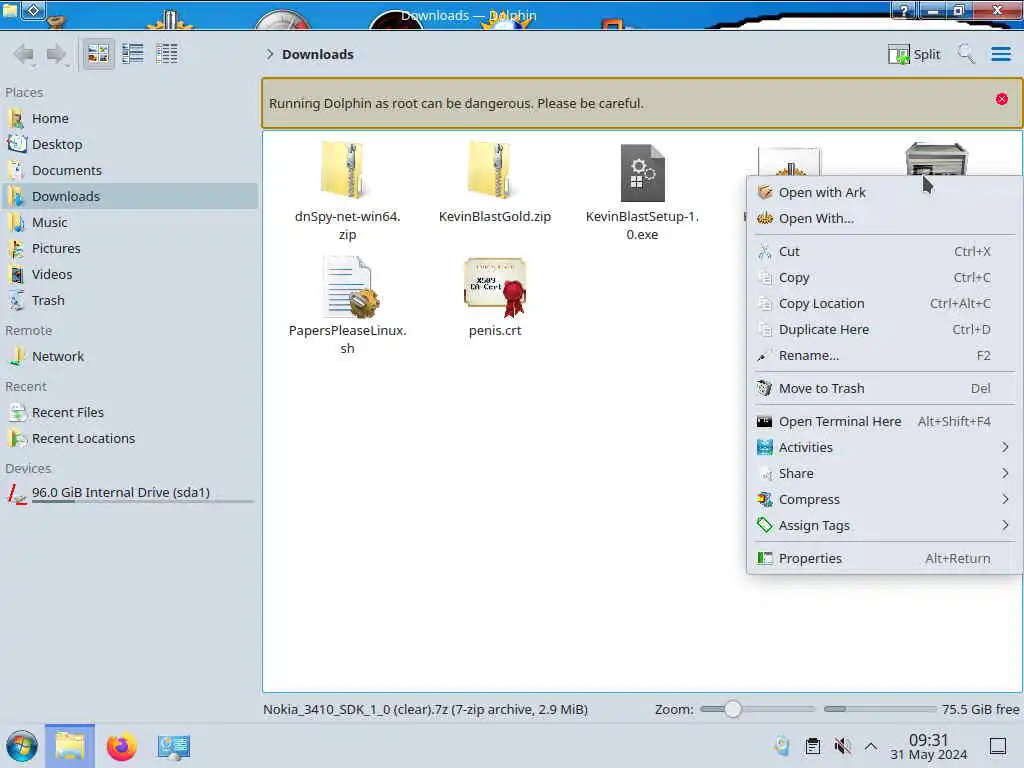Adjust the Zoom slider handle
Screen dimensions: 1024x768
[x=733, y=709]
